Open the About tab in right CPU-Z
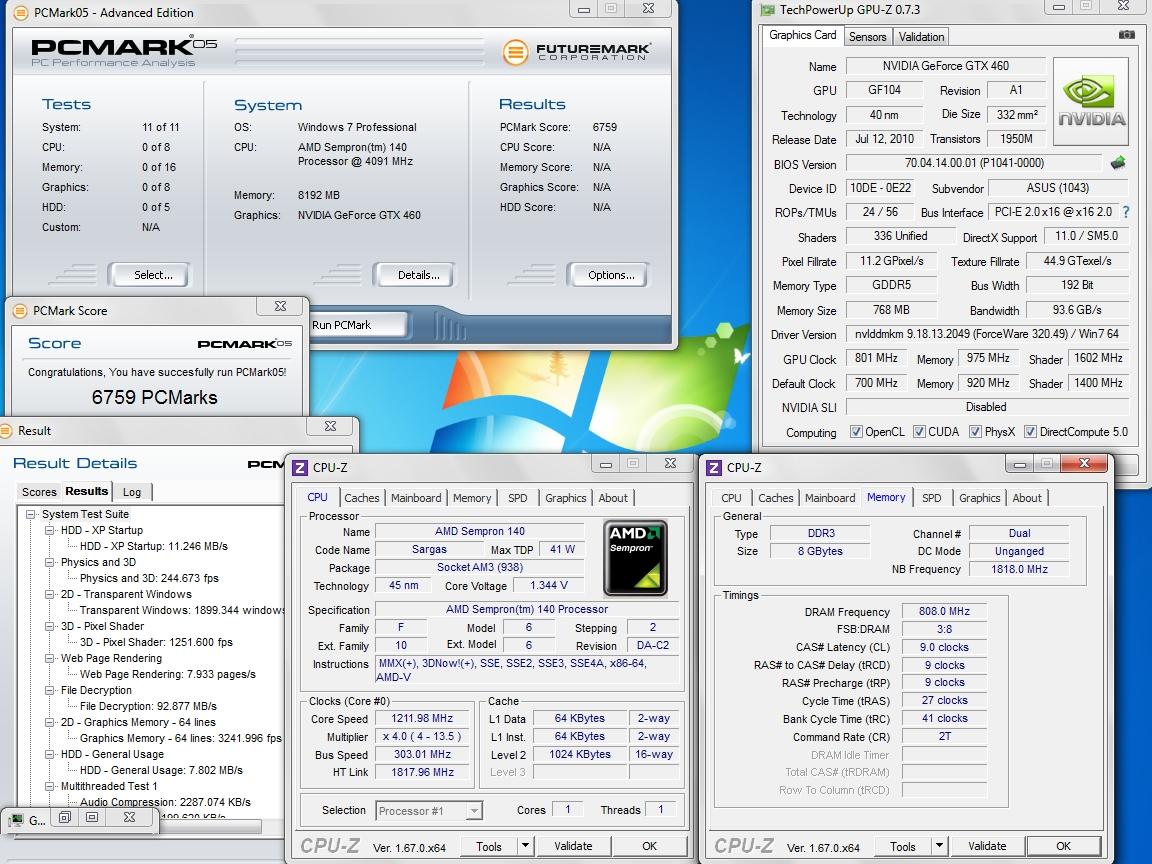This screenshot has height=864, width=1152. tap(1027, 498)
